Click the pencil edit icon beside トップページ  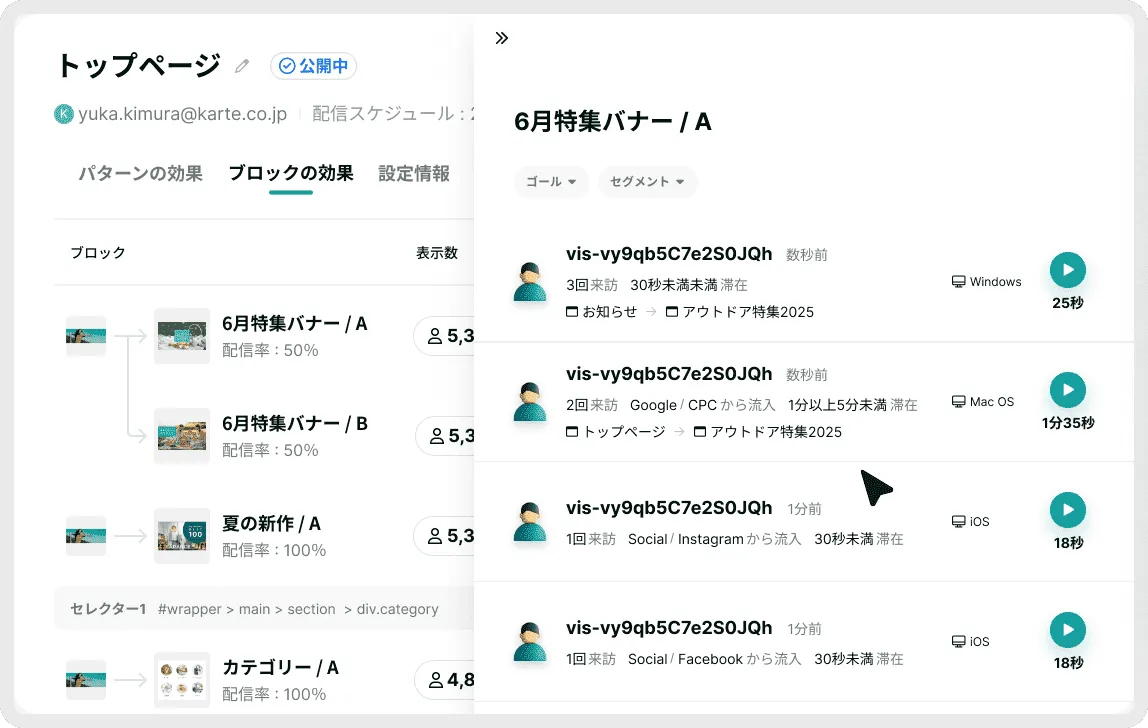click(x=242, y=67)
